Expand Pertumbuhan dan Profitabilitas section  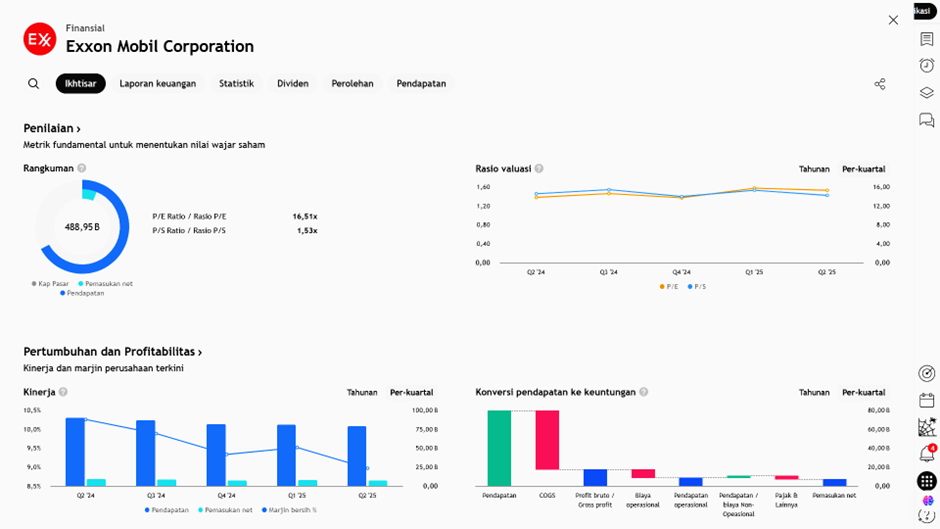coord(113,352)
